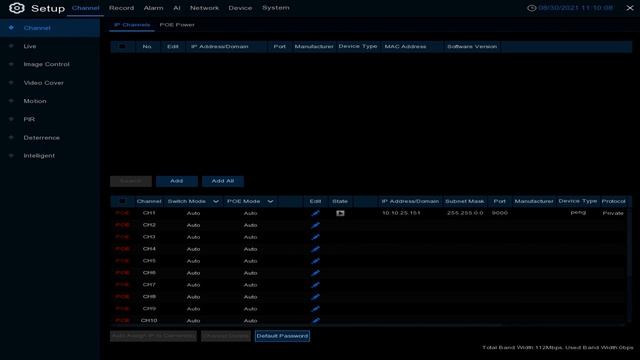
Task: Edit channel CH1 with the pencil icon
Action: click(x=316, y=213)
